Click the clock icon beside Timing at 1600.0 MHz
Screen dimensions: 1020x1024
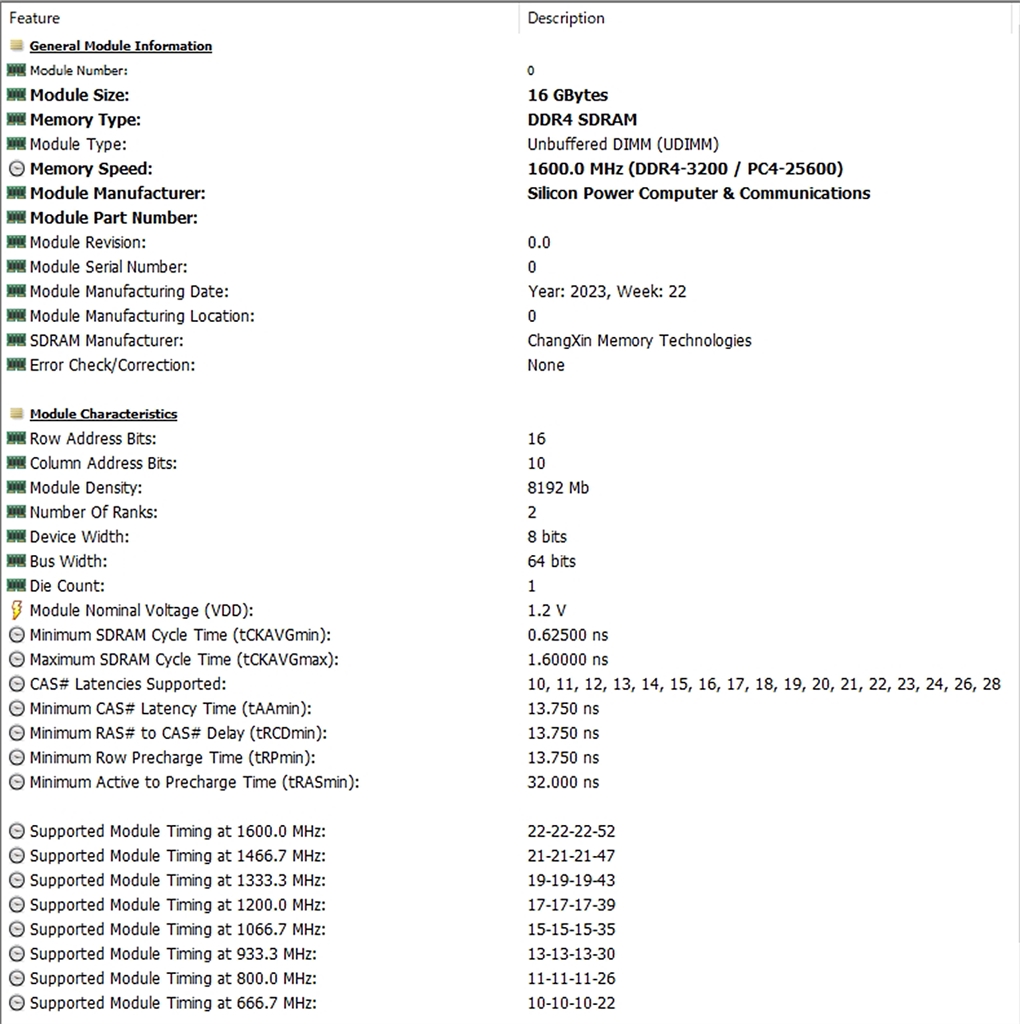(17, 831)
